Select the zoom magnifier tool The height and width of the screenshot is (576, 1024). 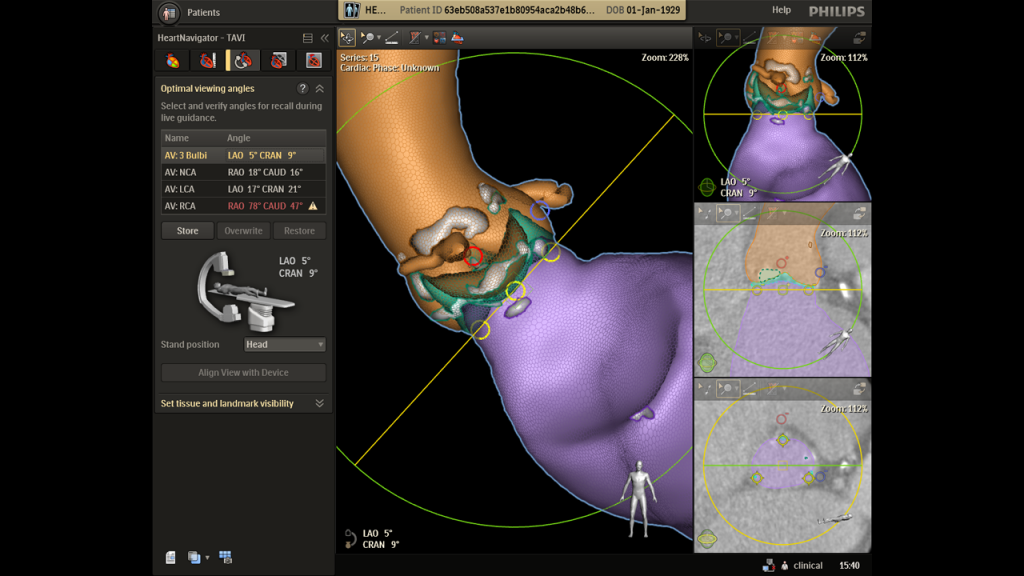tap(368, 38)
